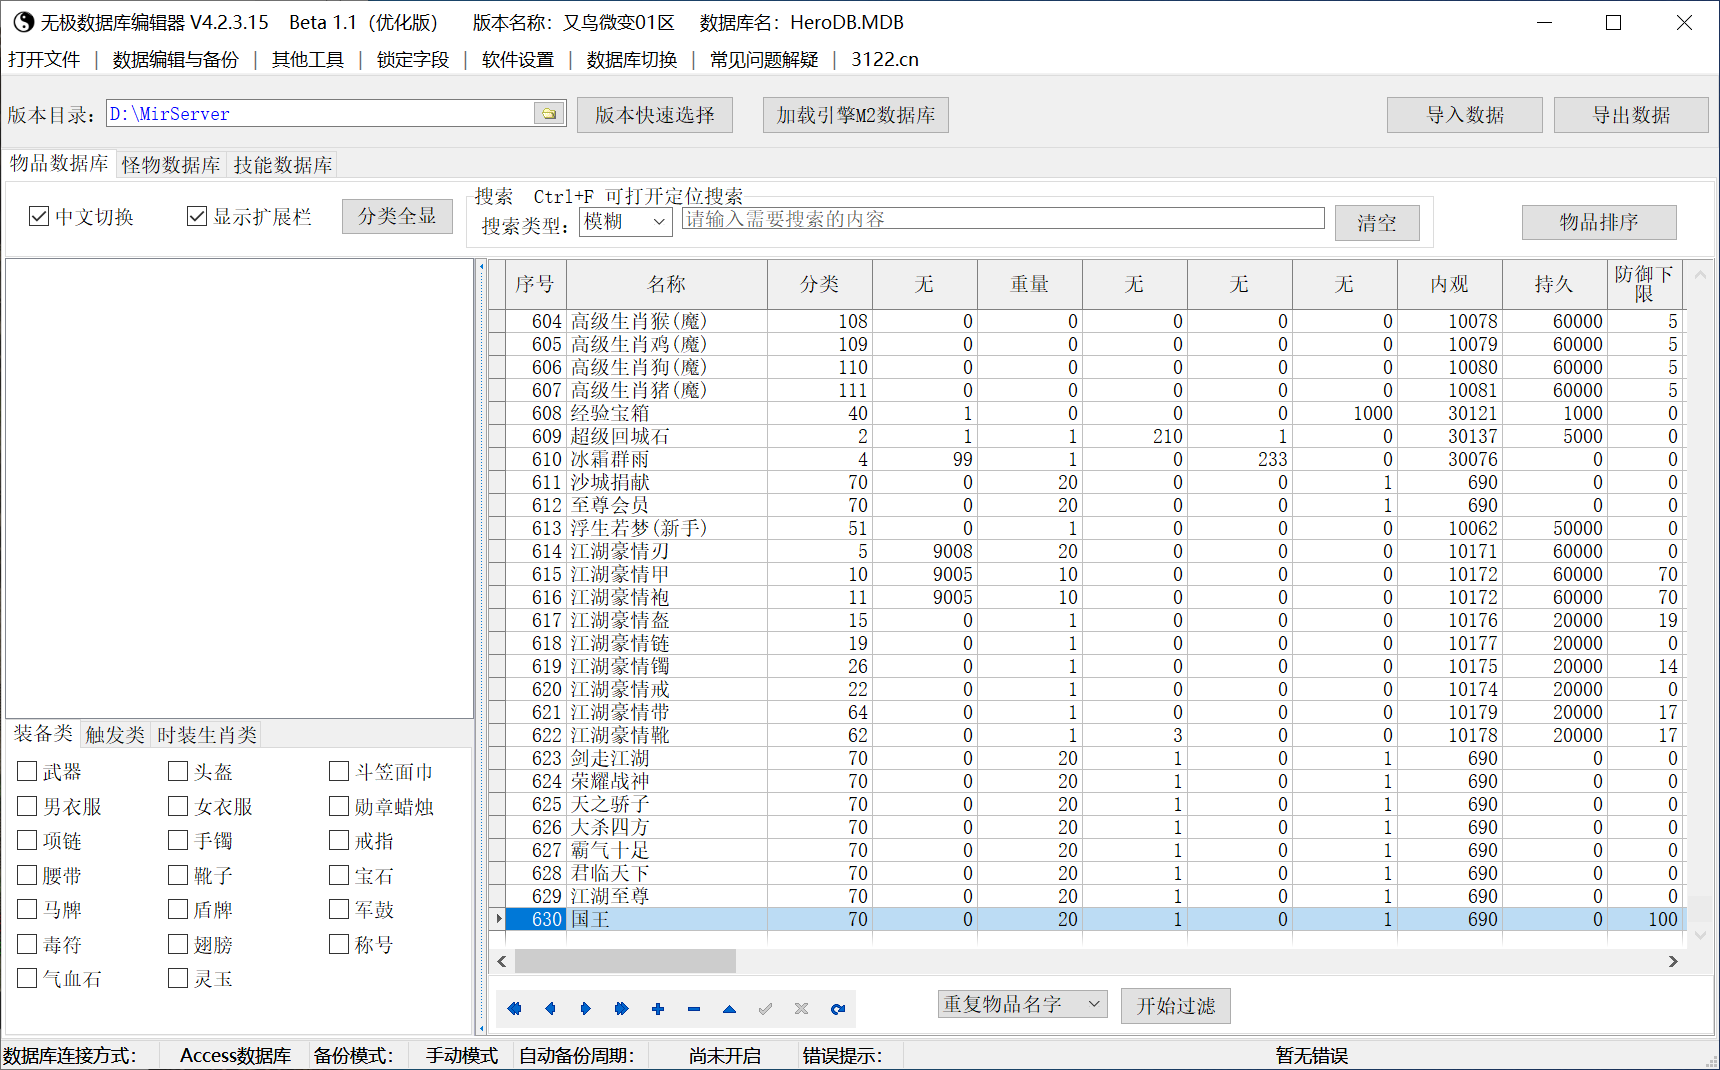Jump to last record icon
This screenshot has height=1070, width=1720.
[622, 1009]
